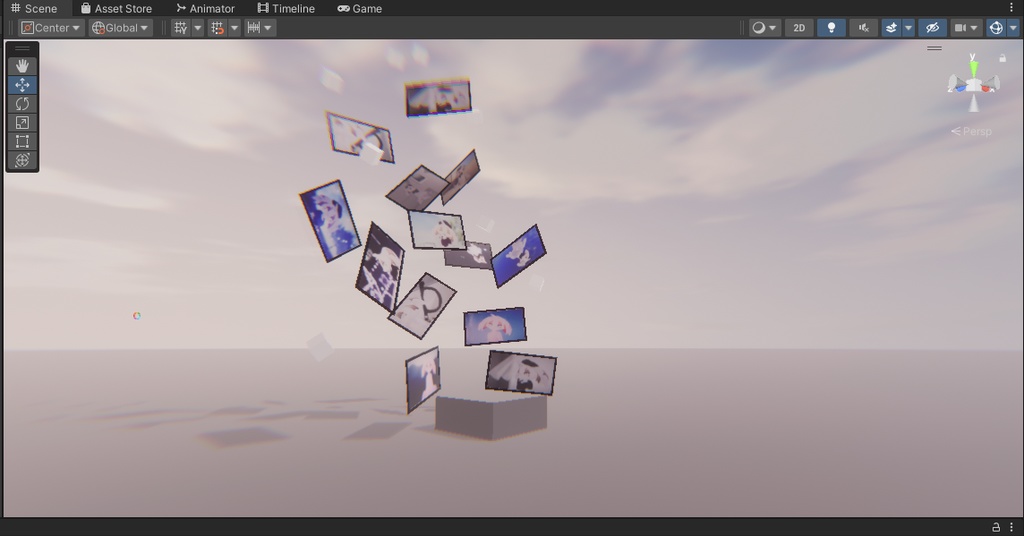Open the Global handle rotation dropdown
Screen dimensions: 1024x536
click(x=120, y=27)
